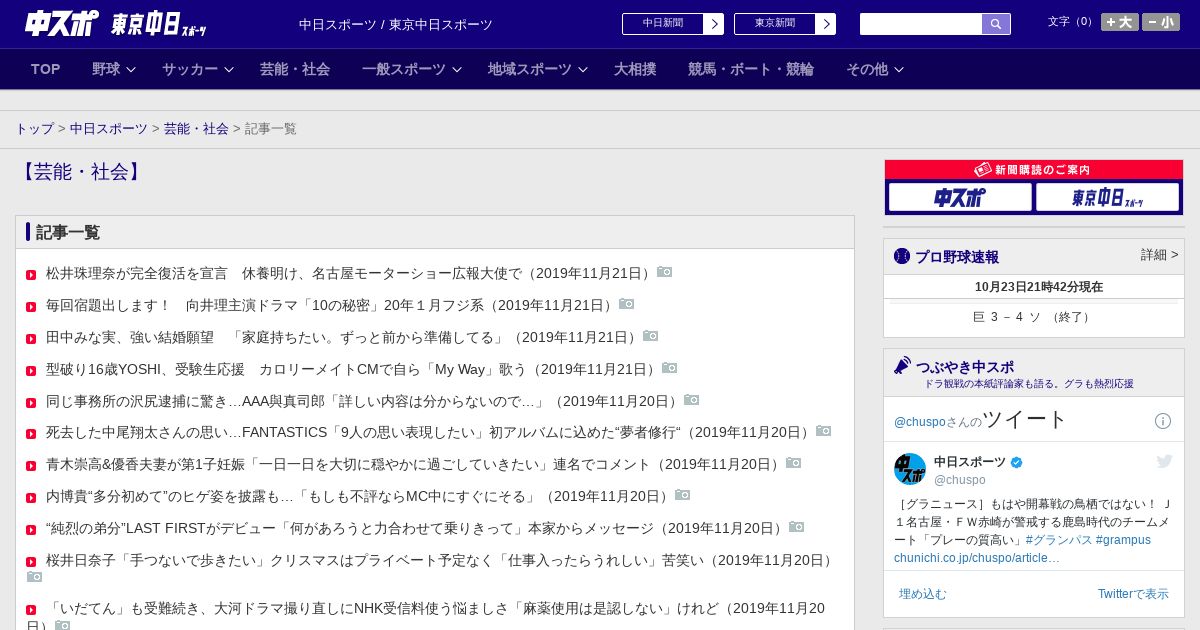Open the 東京新聞 site link button

(785, 24)
